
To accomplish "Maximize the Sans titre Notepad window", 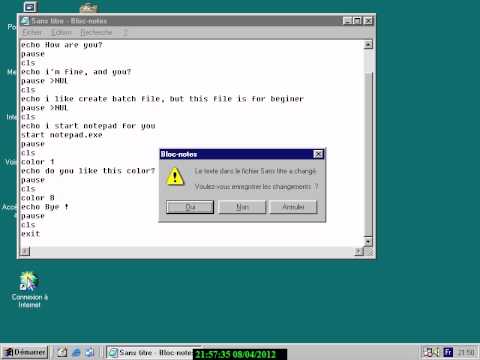I will pos(357,21).
